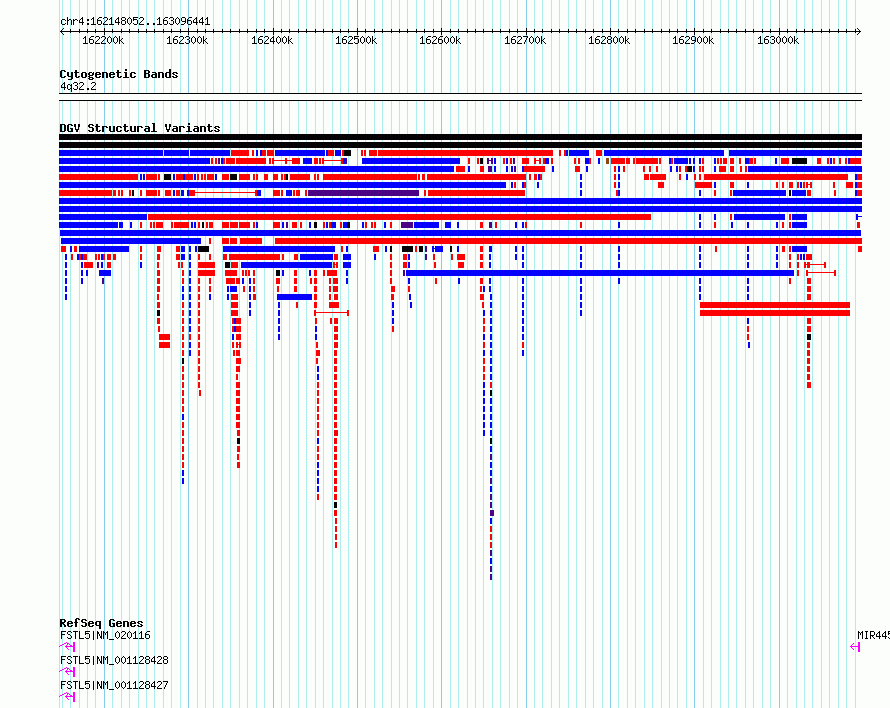The height and width of the screenshot is (708, 890).
Task: Click the red variant with whiskers under 162450k-162490k
Action: [331, 313]
